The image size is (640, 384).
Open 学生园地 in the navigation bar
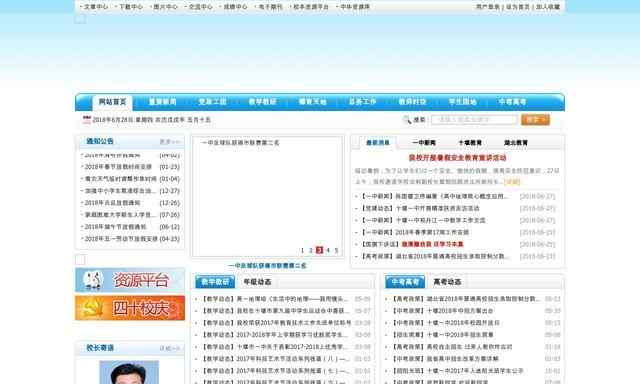click(x=462, y=102)
